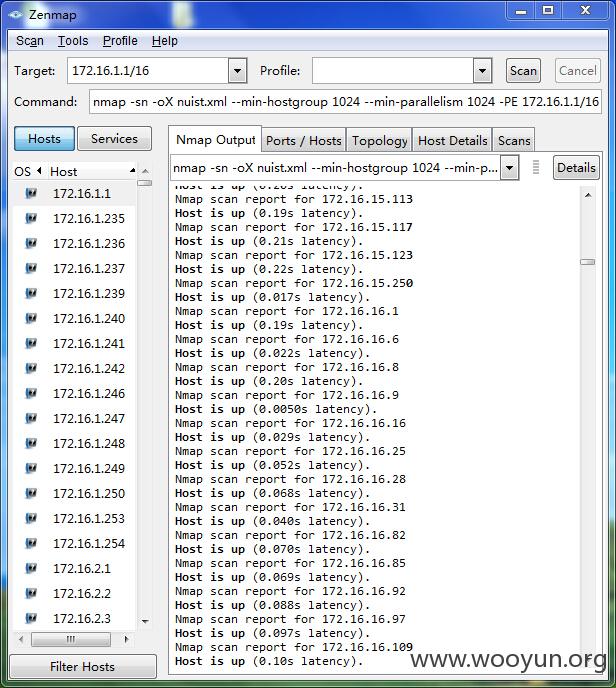The image size is (616, 688).
Task: Switch to the Nmap Output tab
Action: click(215, 140)
